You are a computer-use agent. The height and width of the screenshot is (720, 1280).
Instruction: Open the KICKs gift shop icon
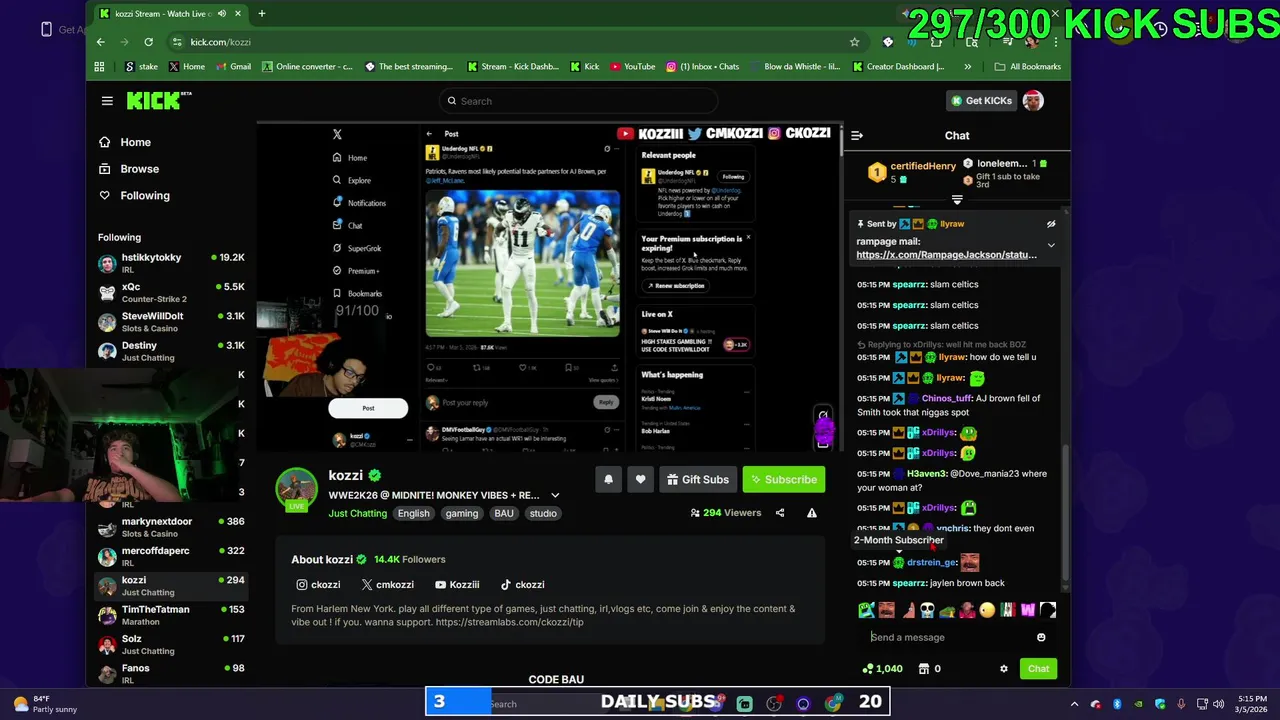coord(924,669)
